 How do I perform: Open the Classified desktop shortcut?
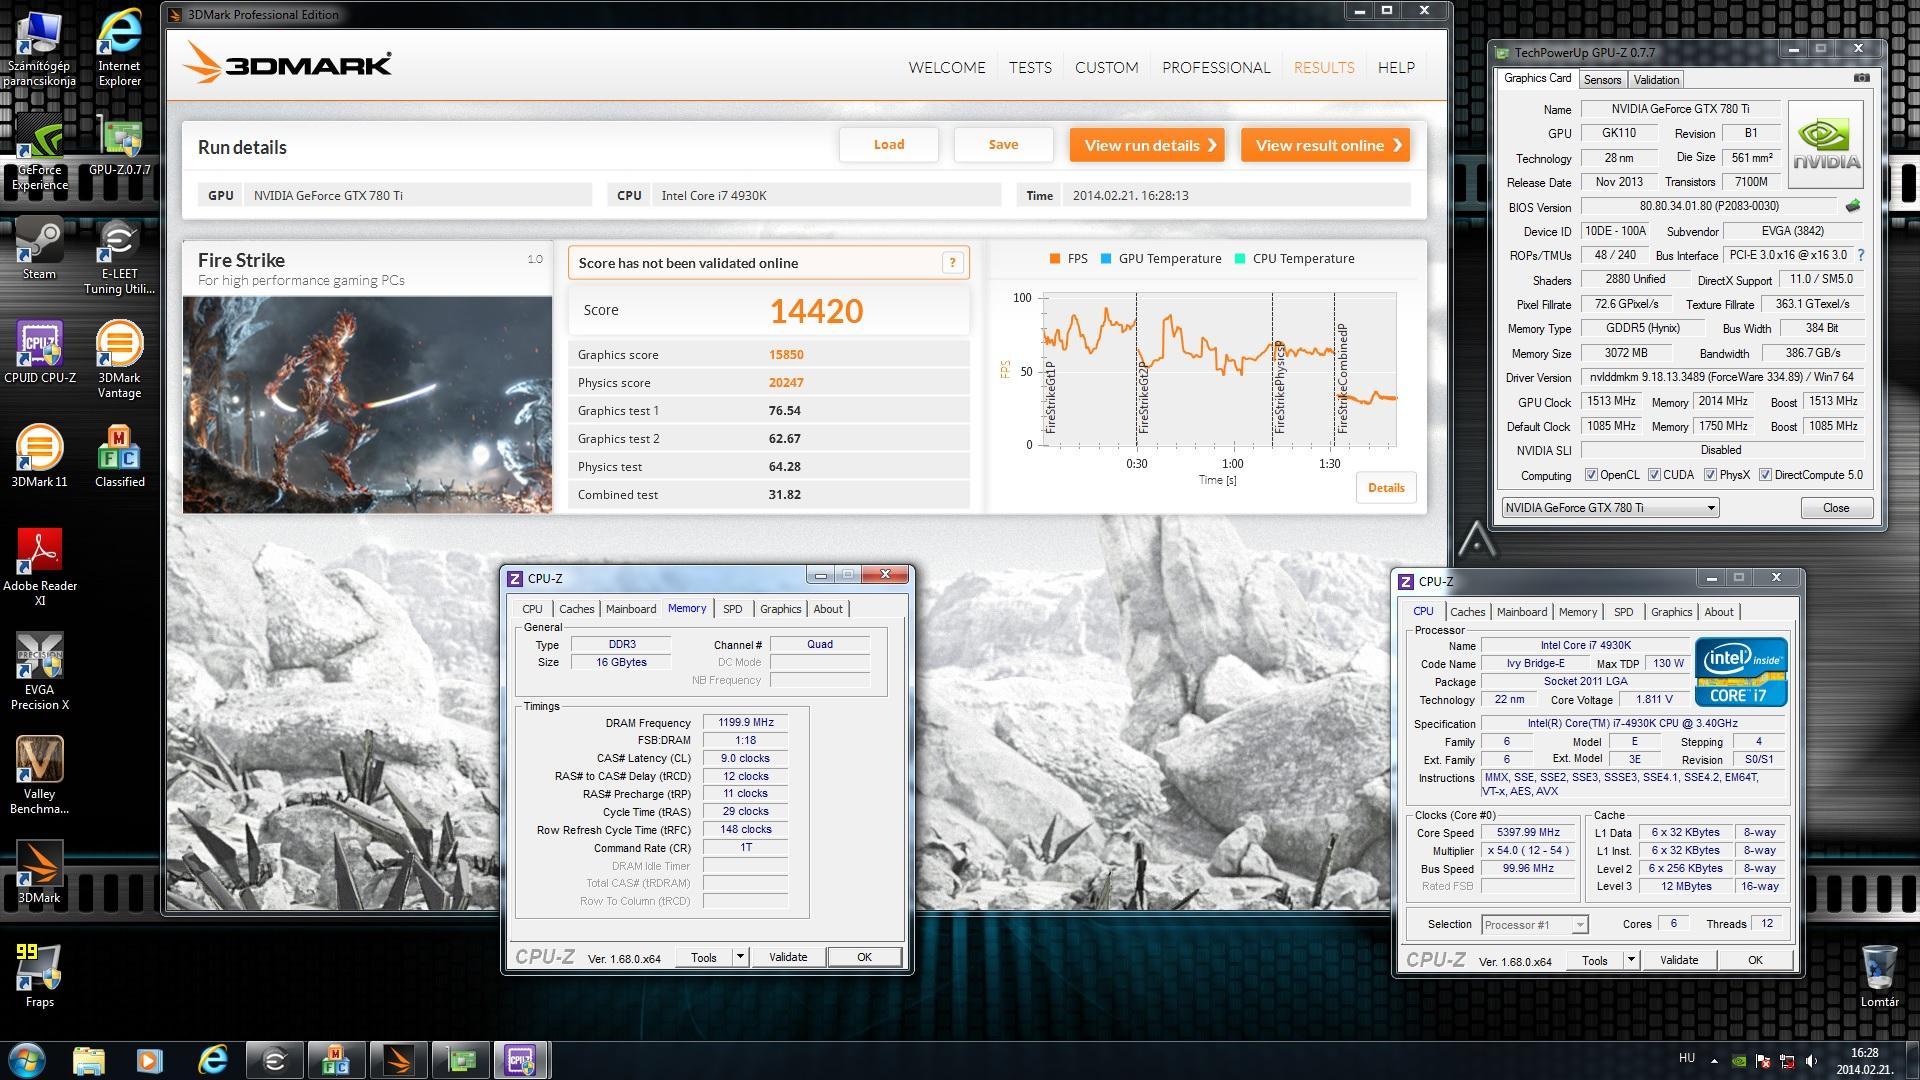pos(119,456)
